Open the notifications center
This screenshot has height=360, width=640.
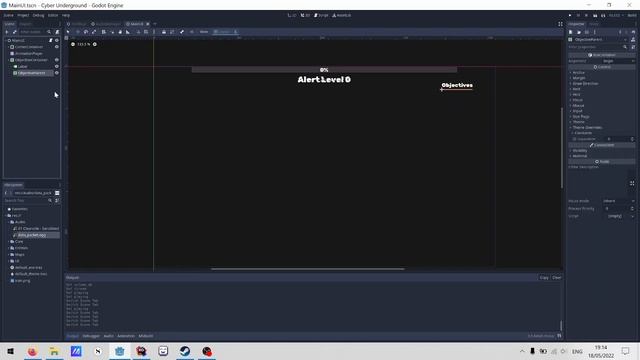click(625, 351)
